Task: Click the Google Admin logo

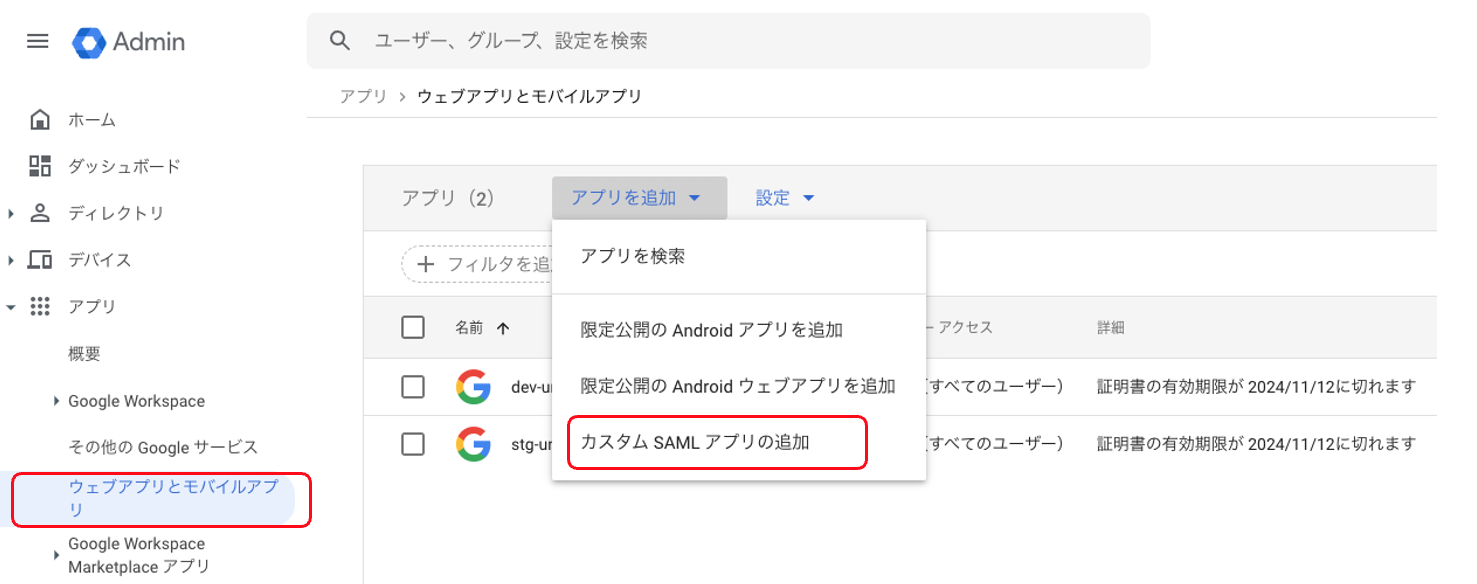Action: [89, 42]
